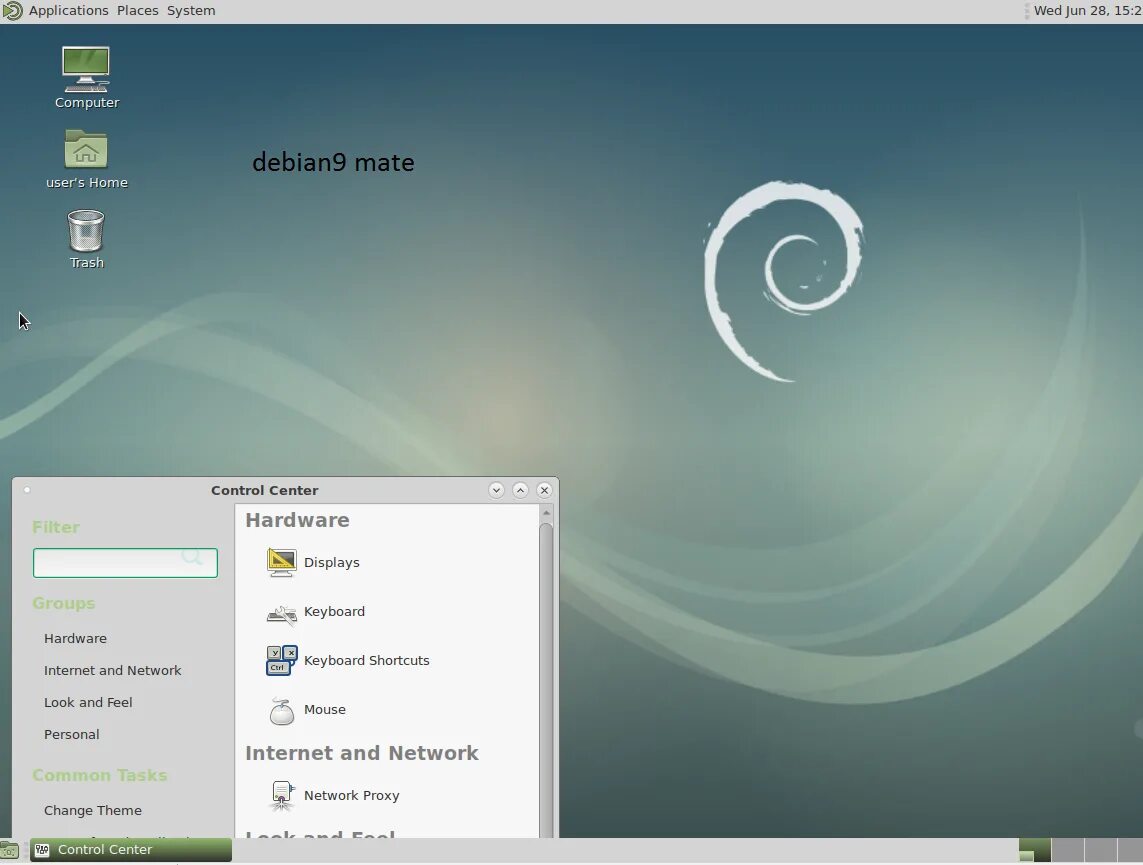1143x865 pixels.
Task: Click the clock in the top panel
Action: [x=1088, y=11]
